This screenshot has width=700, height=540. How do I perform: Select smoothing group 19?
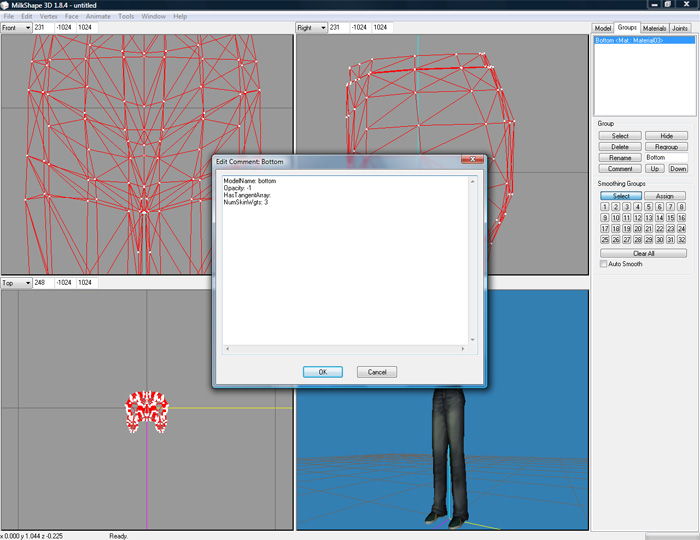tap(627, 228)
